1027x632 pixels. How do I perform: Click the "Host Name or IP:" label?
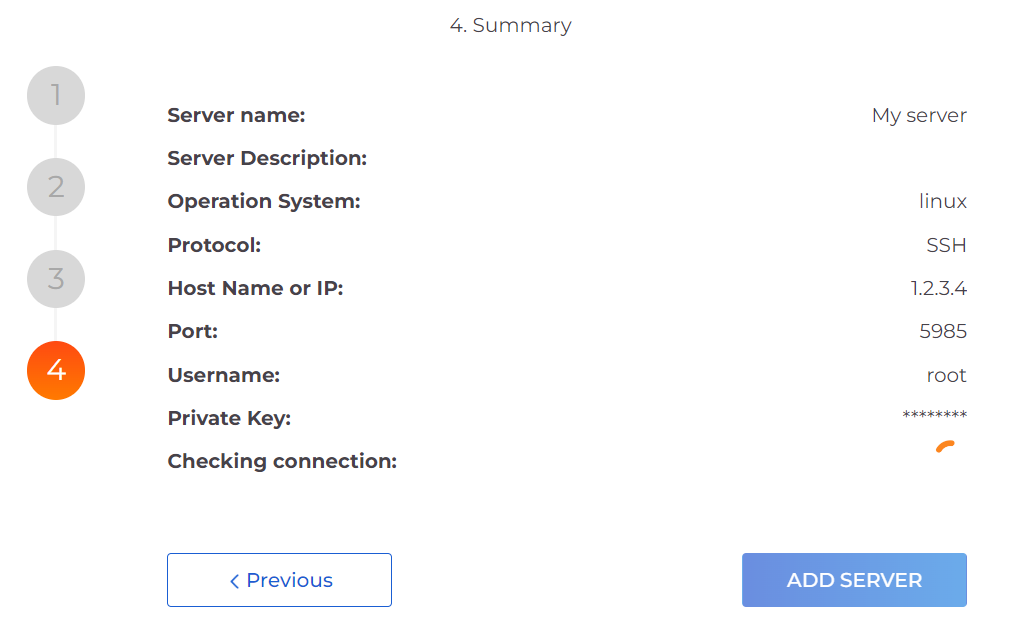(x=255, y=288)
